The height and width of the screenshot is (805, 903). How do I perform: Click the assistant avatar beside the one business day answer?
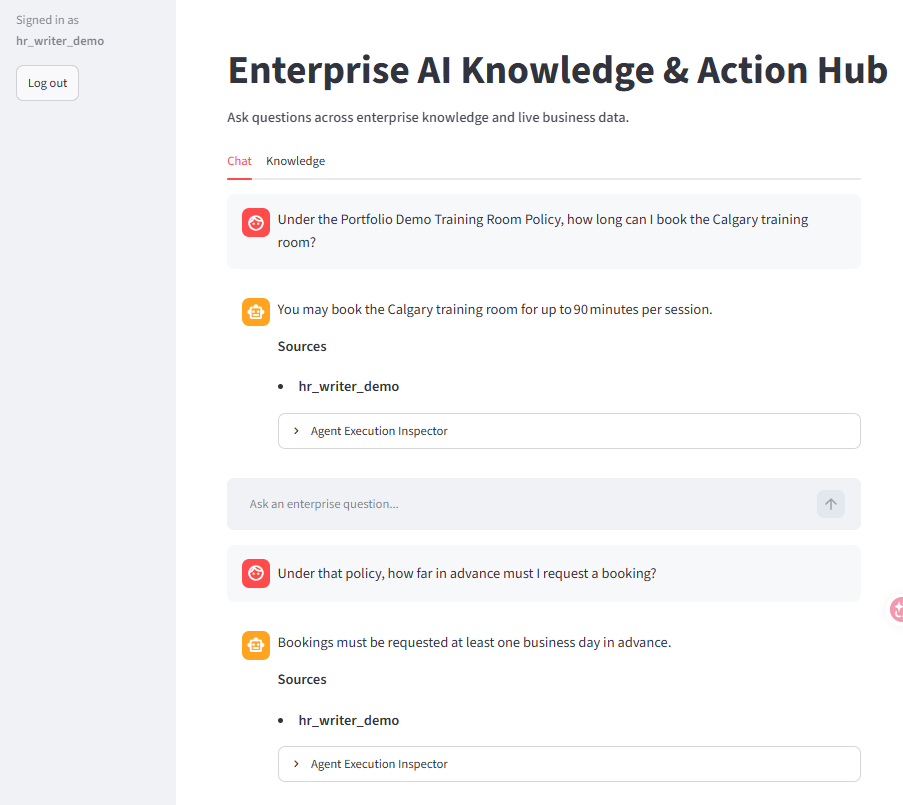pyautogui.click(x=256, y=645)
